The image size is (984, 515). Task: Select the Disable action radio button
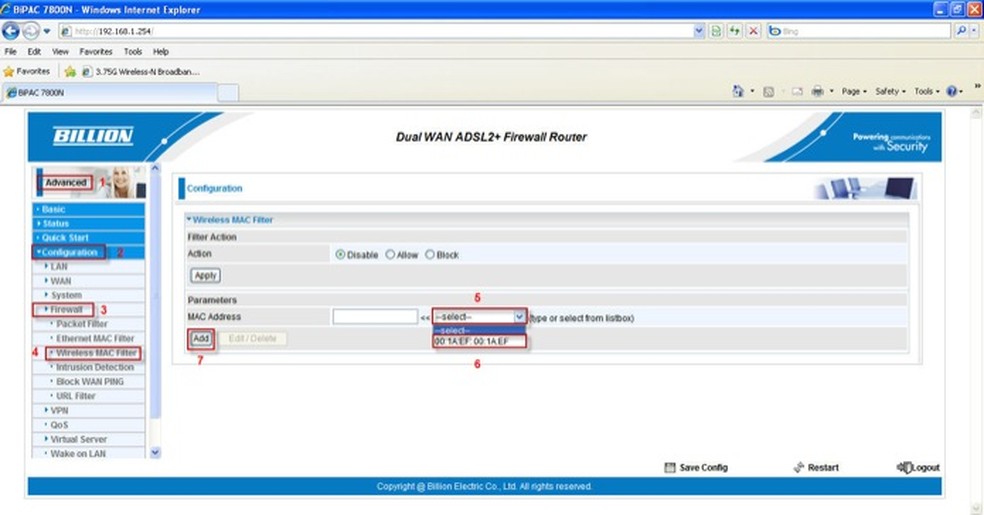(340, 255)
